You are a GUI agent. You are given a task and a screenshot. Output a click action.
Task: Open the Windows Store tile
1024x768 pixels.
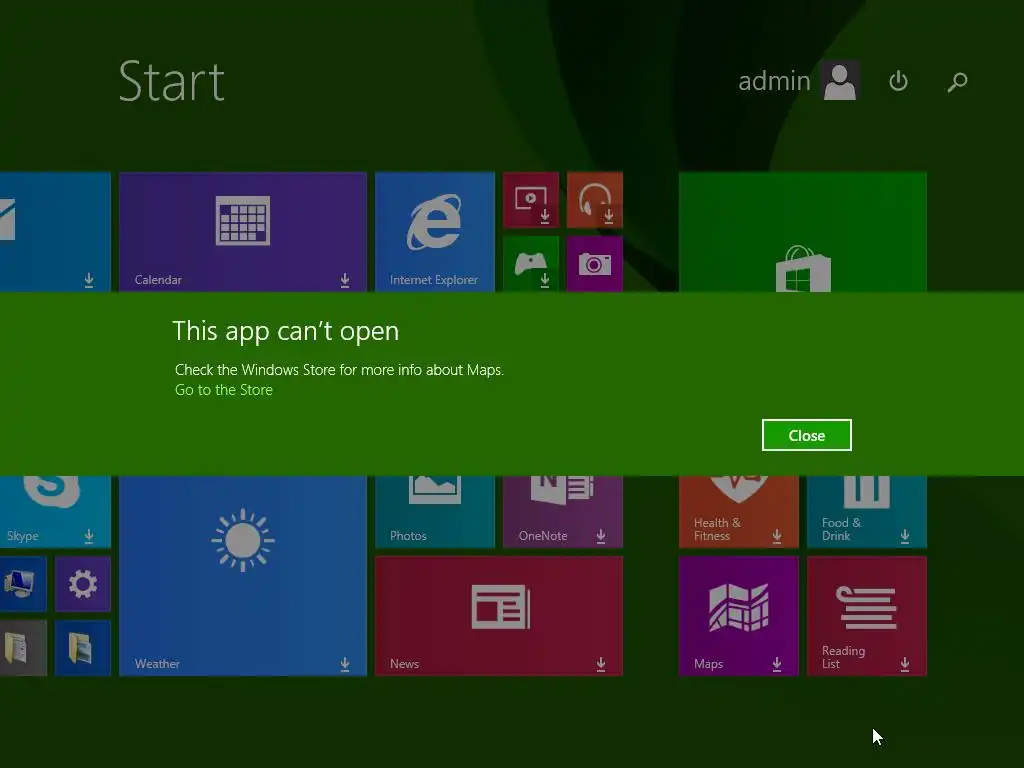(x=803, y=232)
